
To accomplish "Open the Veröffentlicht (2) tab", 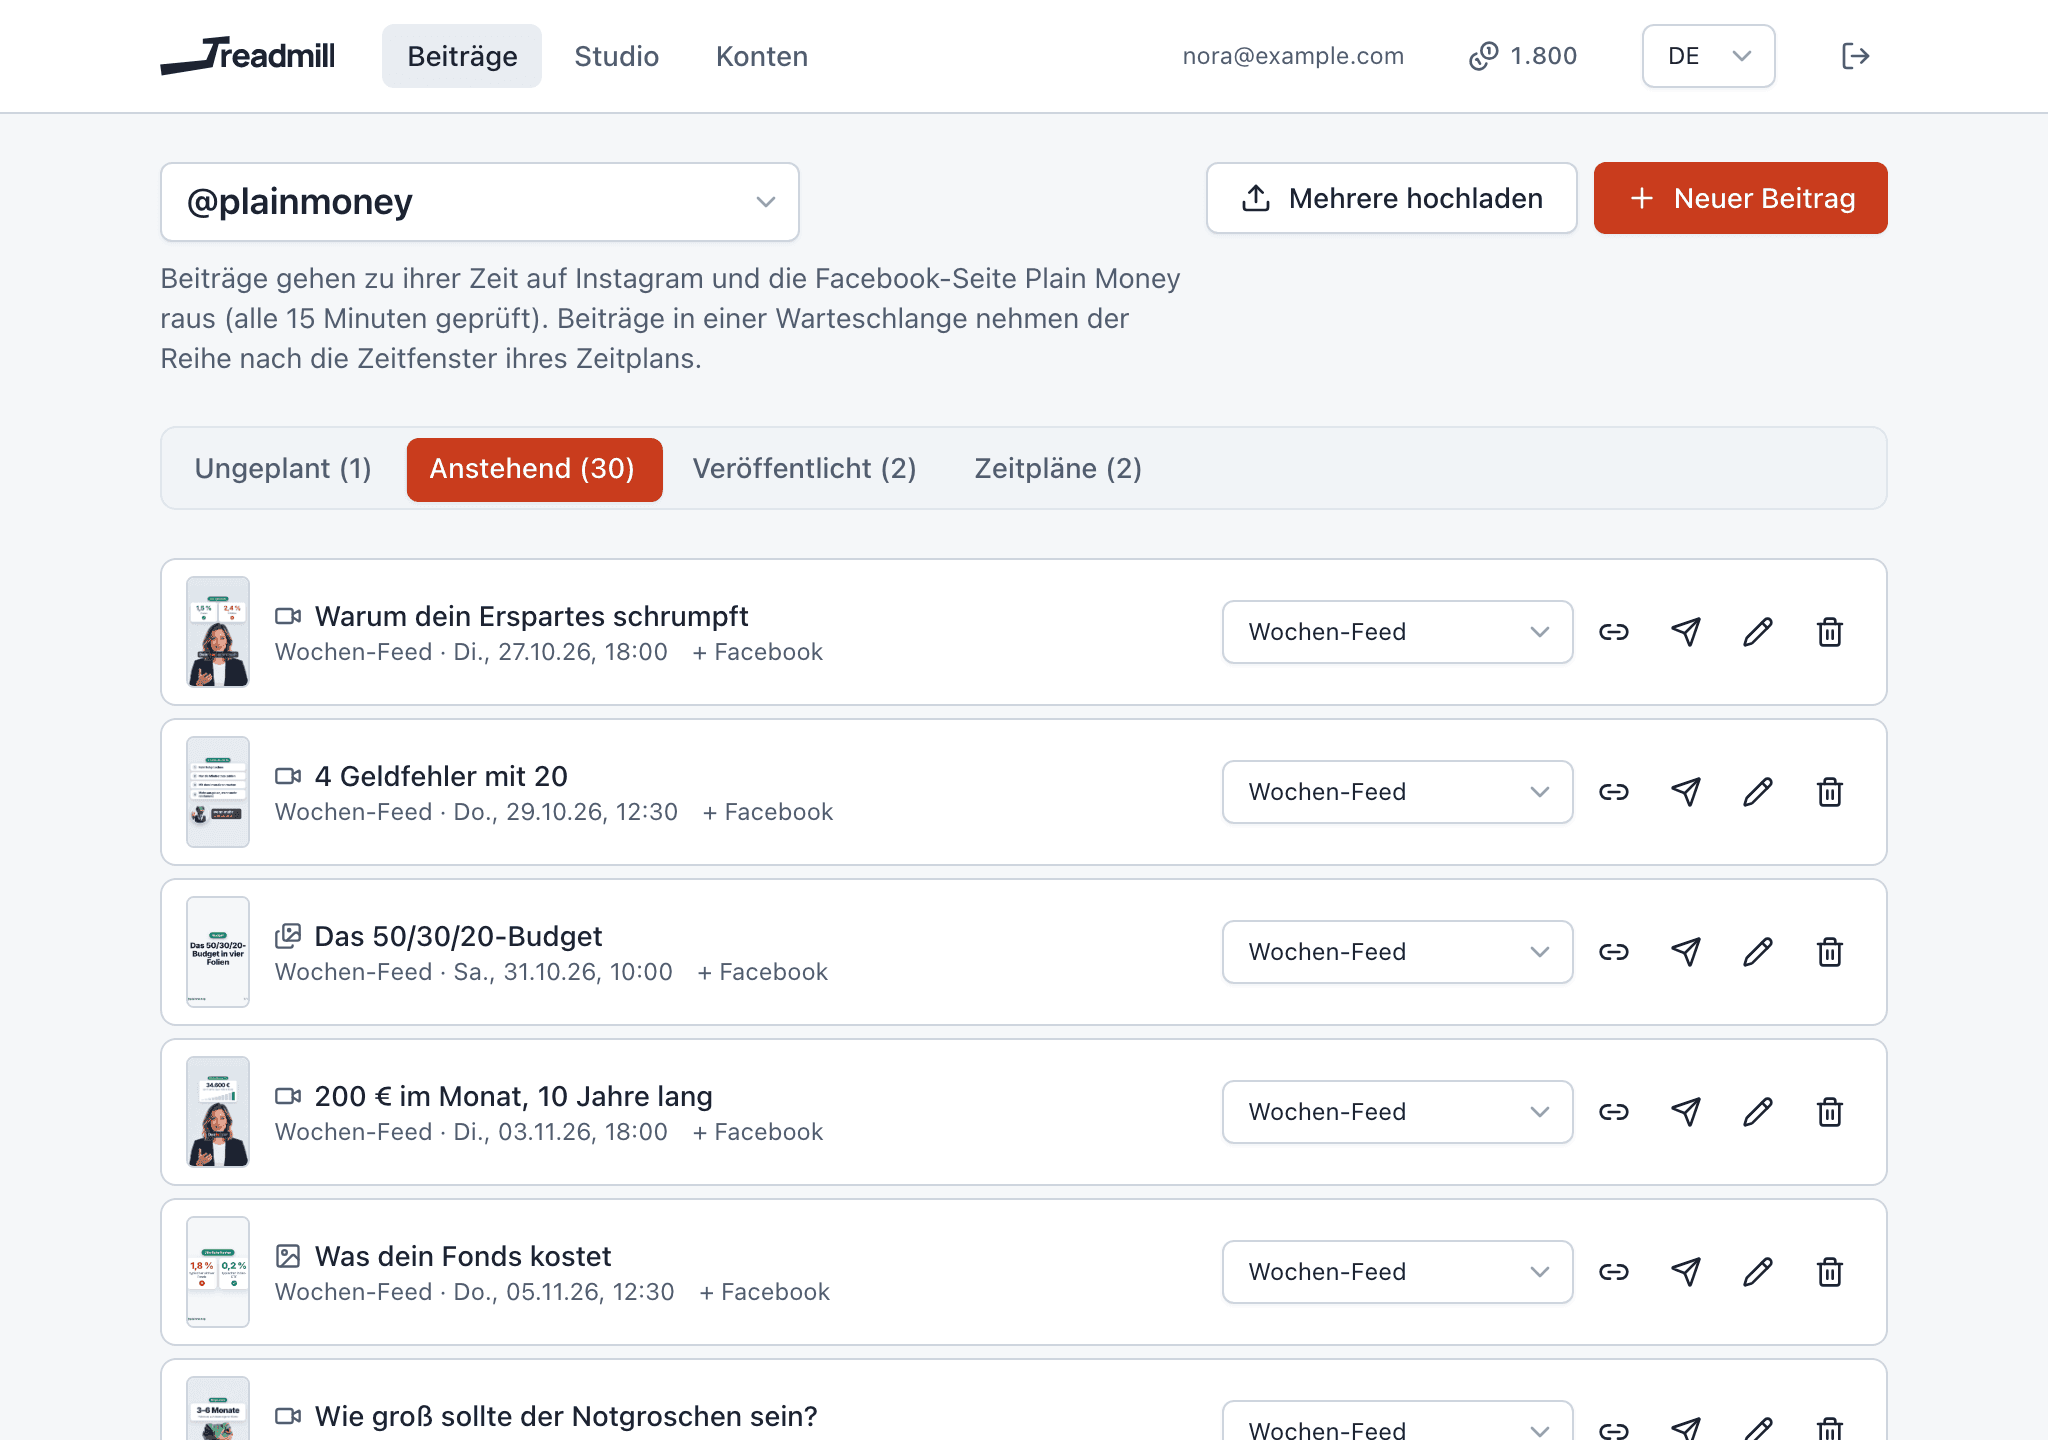I will click(805, 469).
